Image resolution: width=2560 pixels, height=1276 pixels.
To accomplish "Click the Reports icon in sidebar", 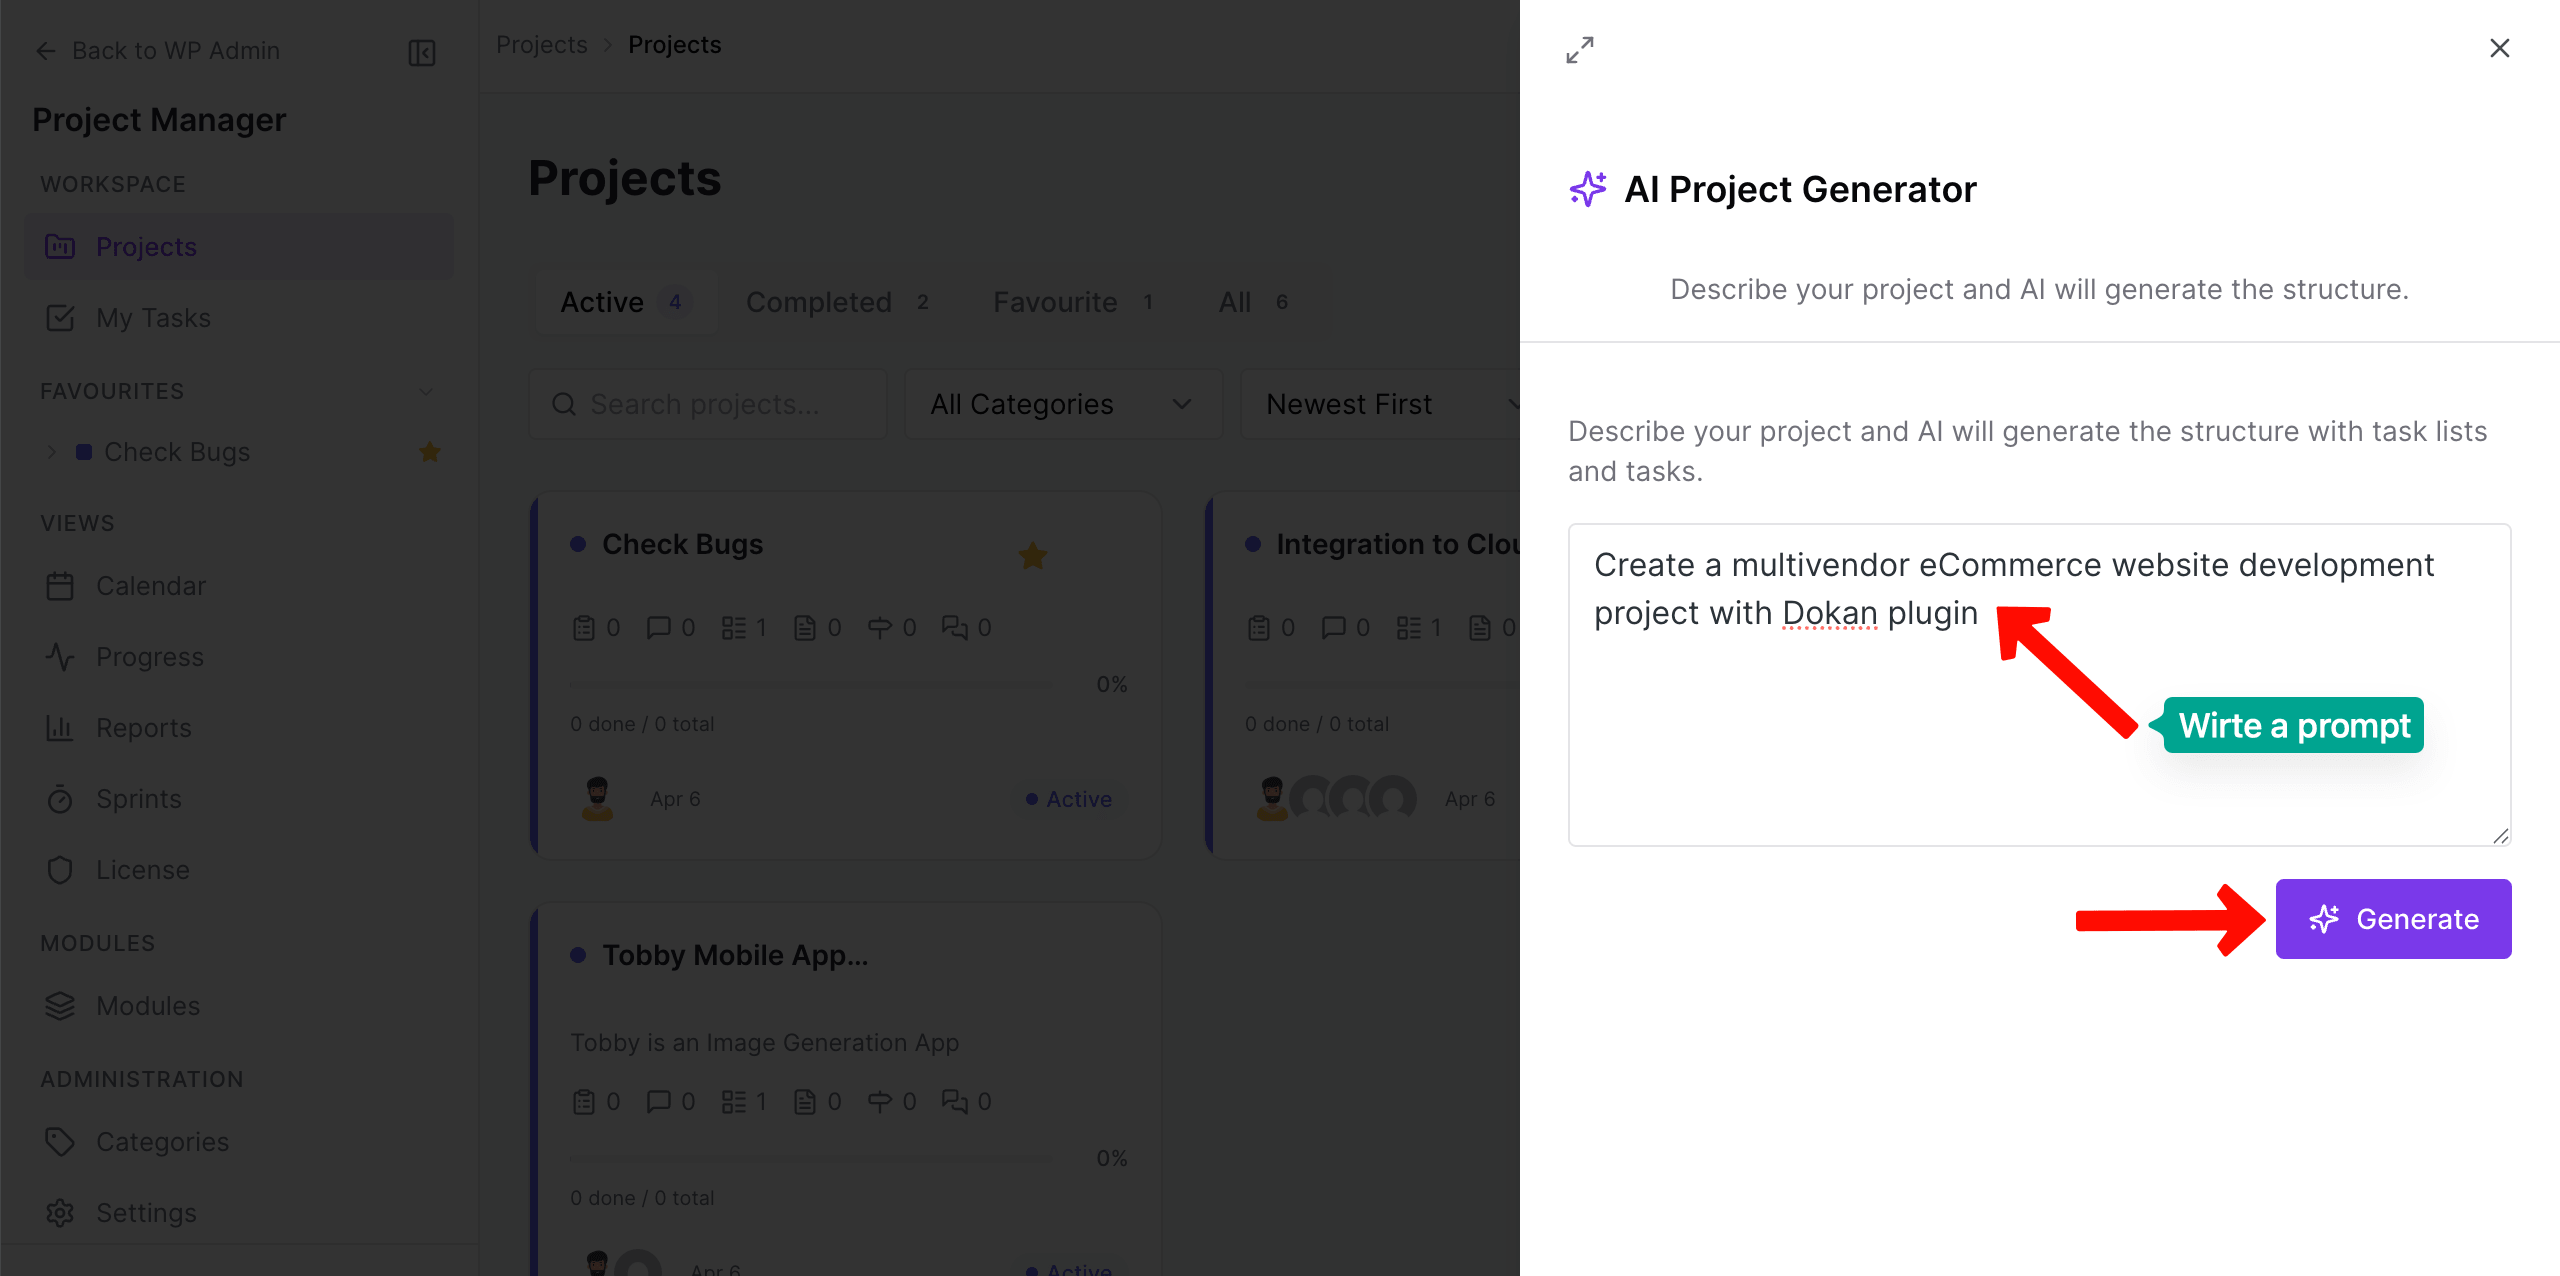I will (60, 728).
